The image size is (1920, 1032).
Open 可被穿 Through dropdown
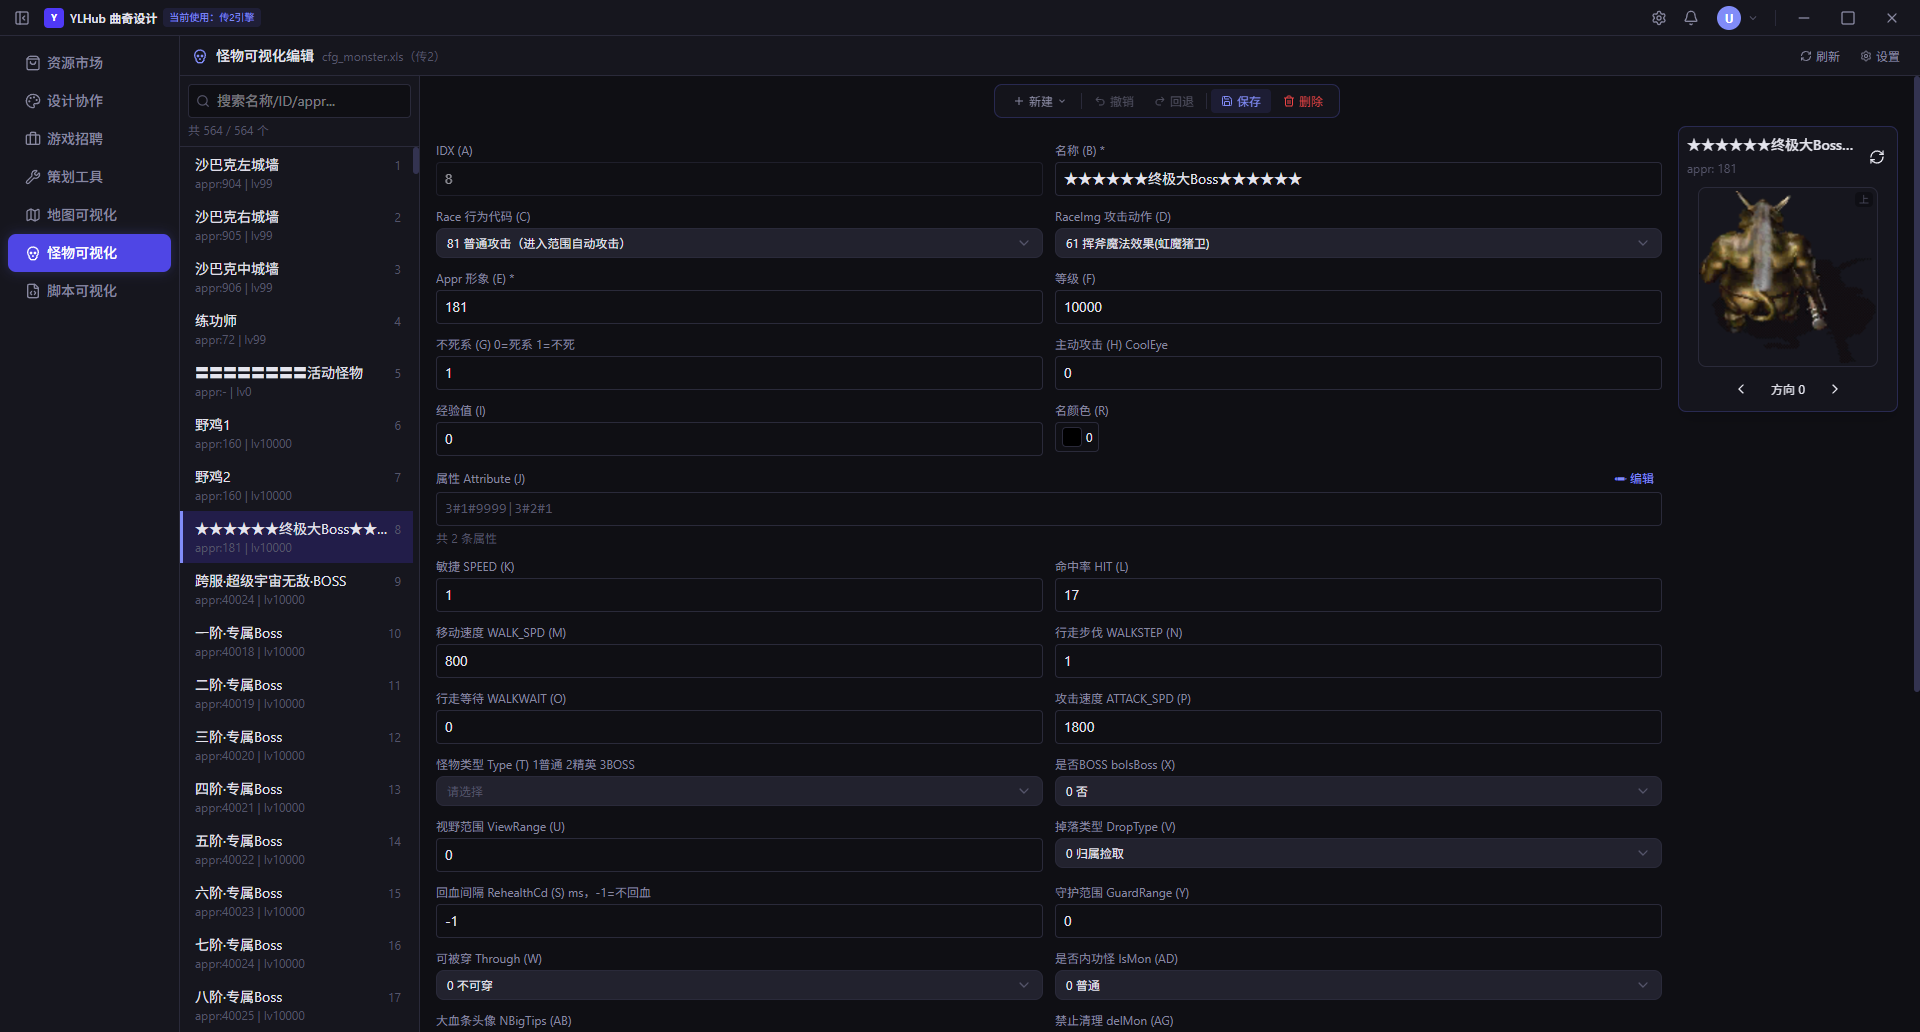(739, 985)
